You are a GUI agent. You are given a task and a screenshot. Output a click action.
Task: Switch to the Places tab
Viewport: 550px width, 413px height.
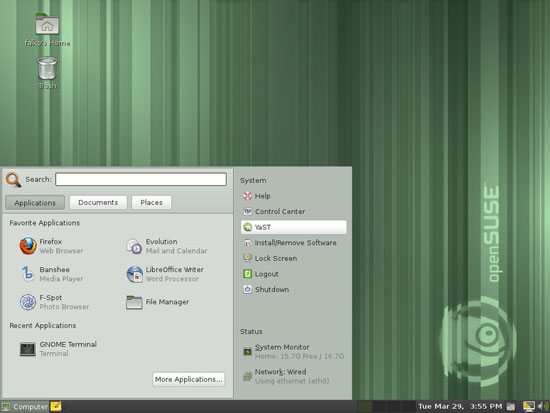[x=152, y=202]
